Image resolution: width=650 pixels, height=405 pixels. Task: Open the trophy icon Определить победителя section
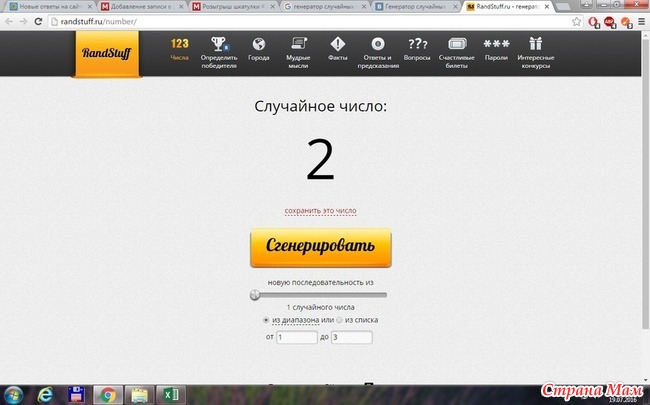[x=219, y=45]
